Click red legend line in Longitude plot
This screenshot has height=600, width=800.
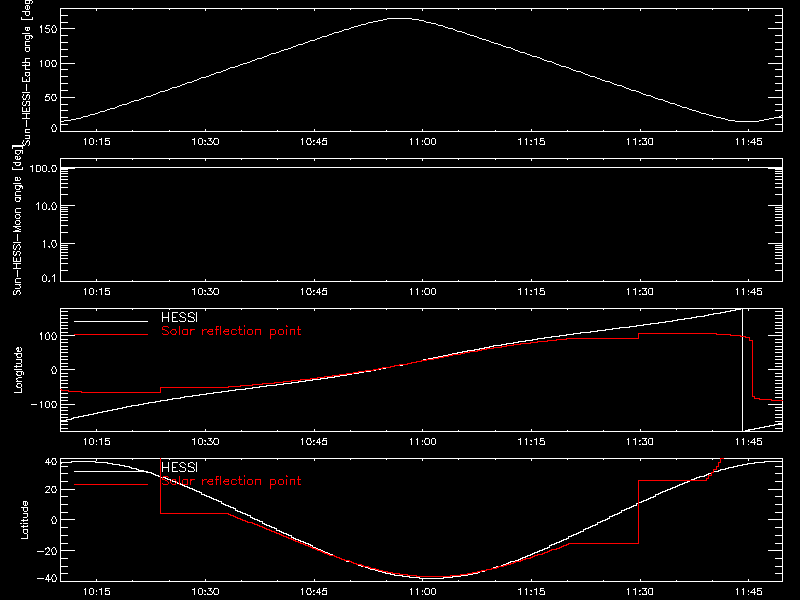[111, 335]
